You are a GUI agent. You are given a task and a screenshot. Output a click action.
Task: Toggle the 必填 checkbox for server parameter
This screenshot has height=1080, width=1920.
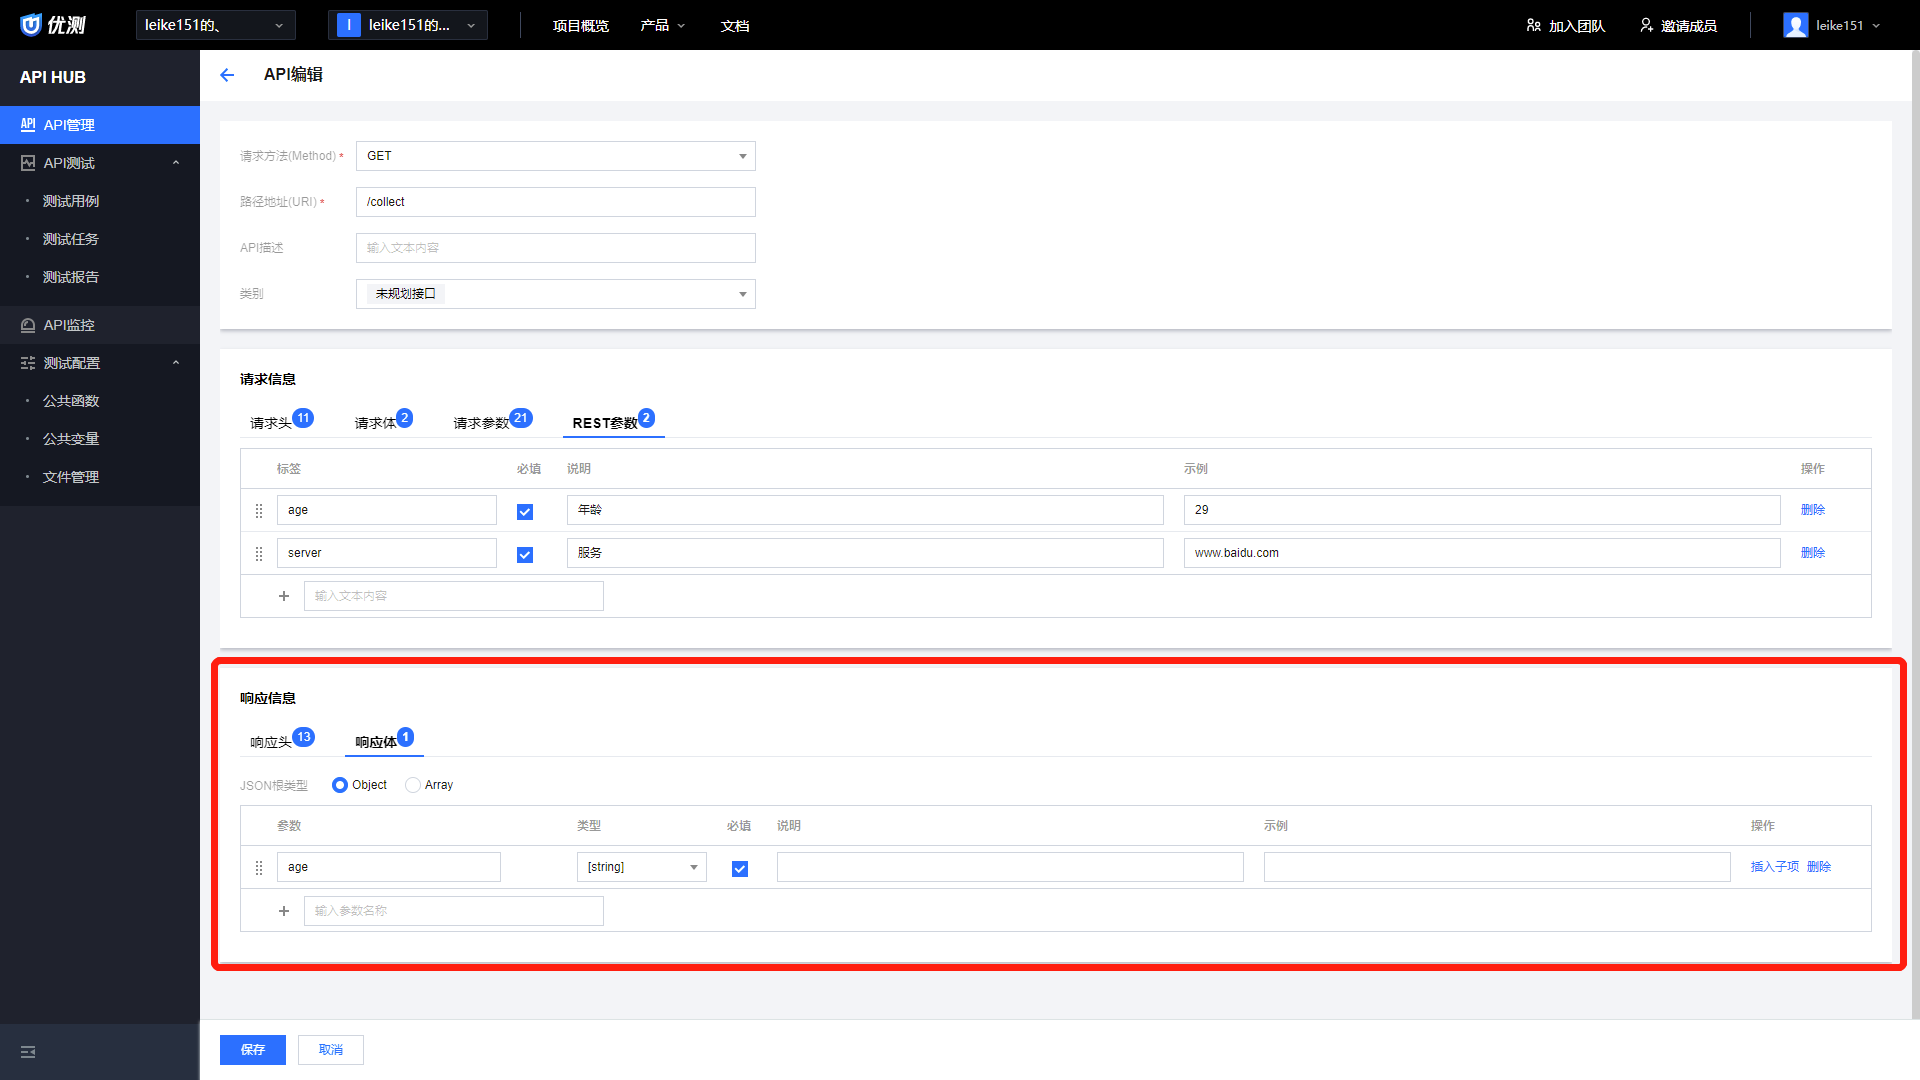pyautogui.click(x=526, y=553)
